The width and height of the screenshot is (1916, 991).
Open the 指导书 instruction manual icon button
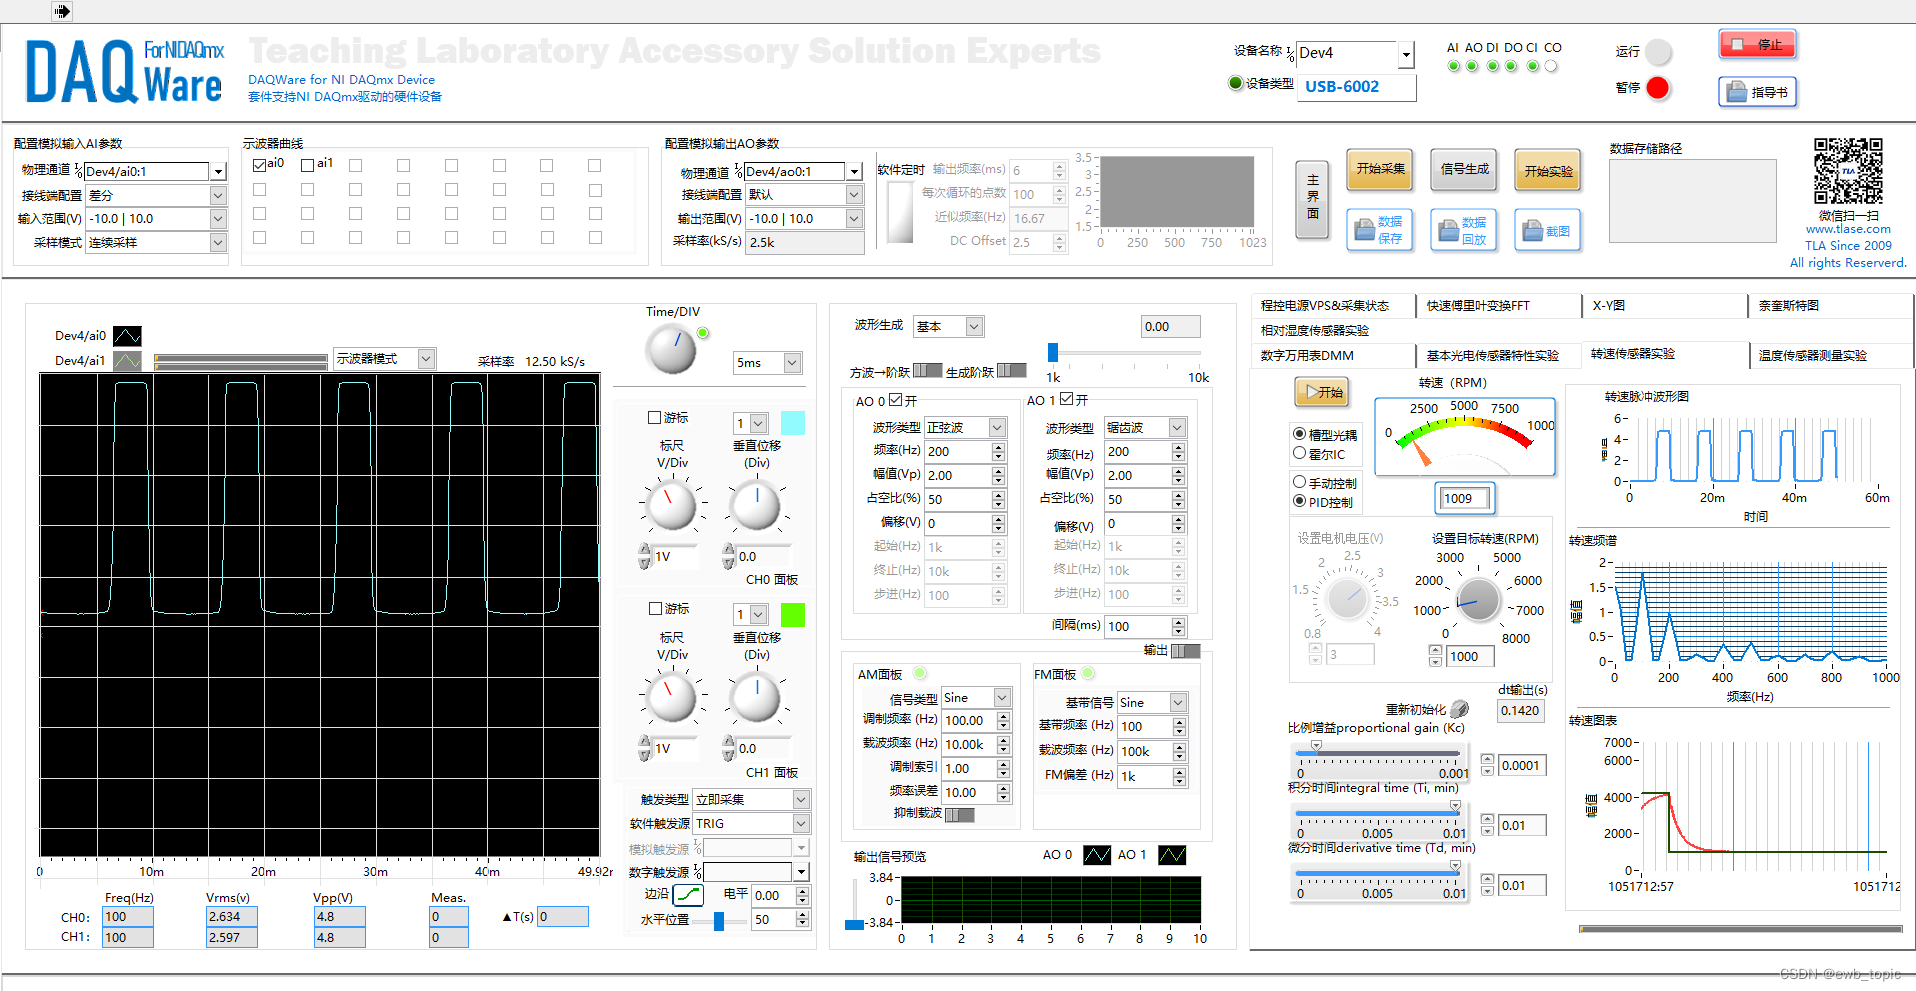click(x=1757, y=92)
